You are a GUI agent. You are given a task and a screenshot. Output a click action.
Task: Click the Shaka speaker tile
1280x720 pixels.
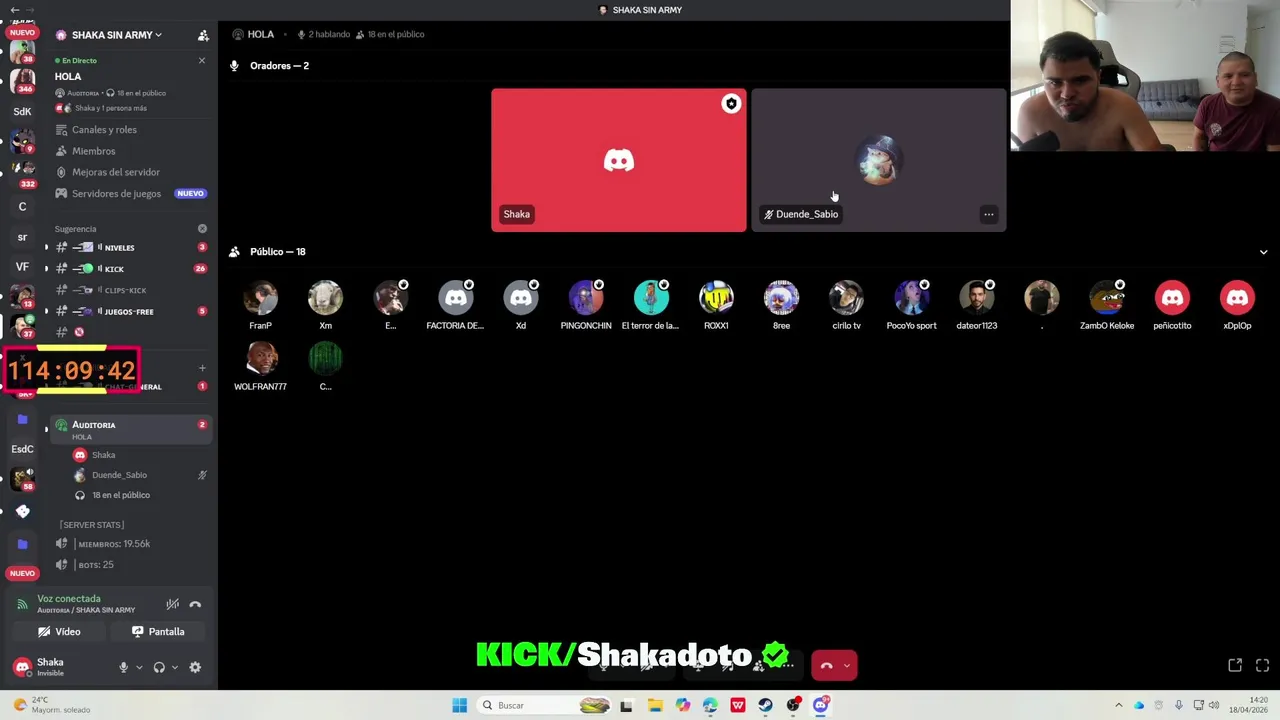tap(618, 160)
